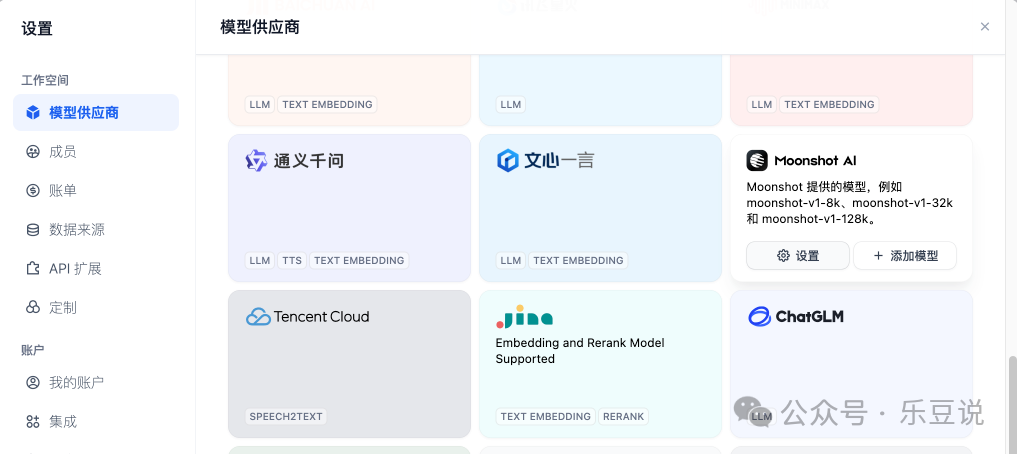
Task: Click the RERANK tag on Jina card
Action: point(625,417)
